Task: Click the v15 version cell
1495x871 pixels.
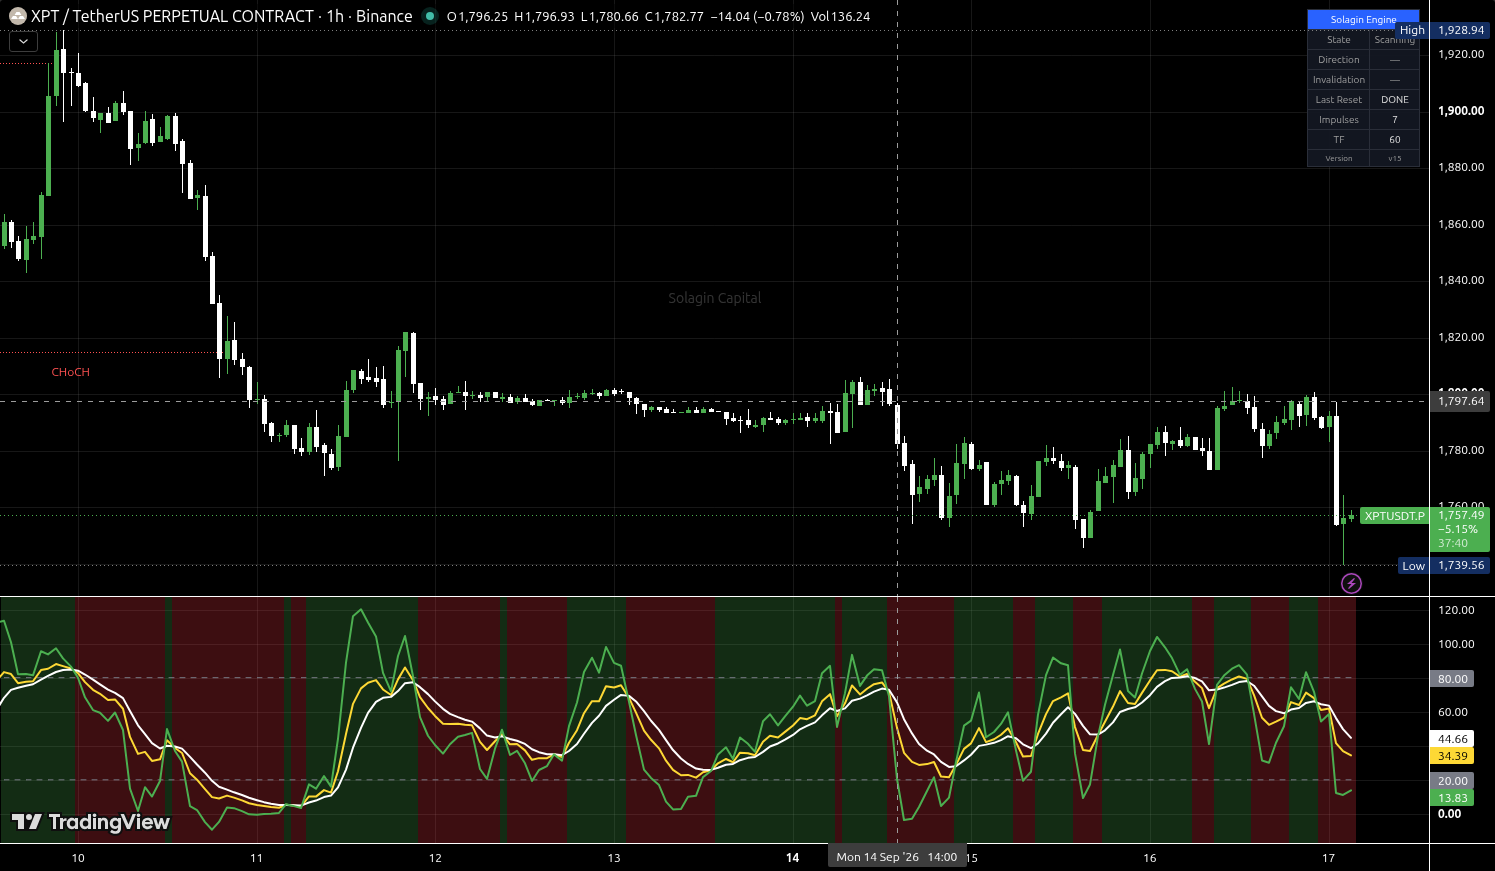Action: coord(1395,158)
